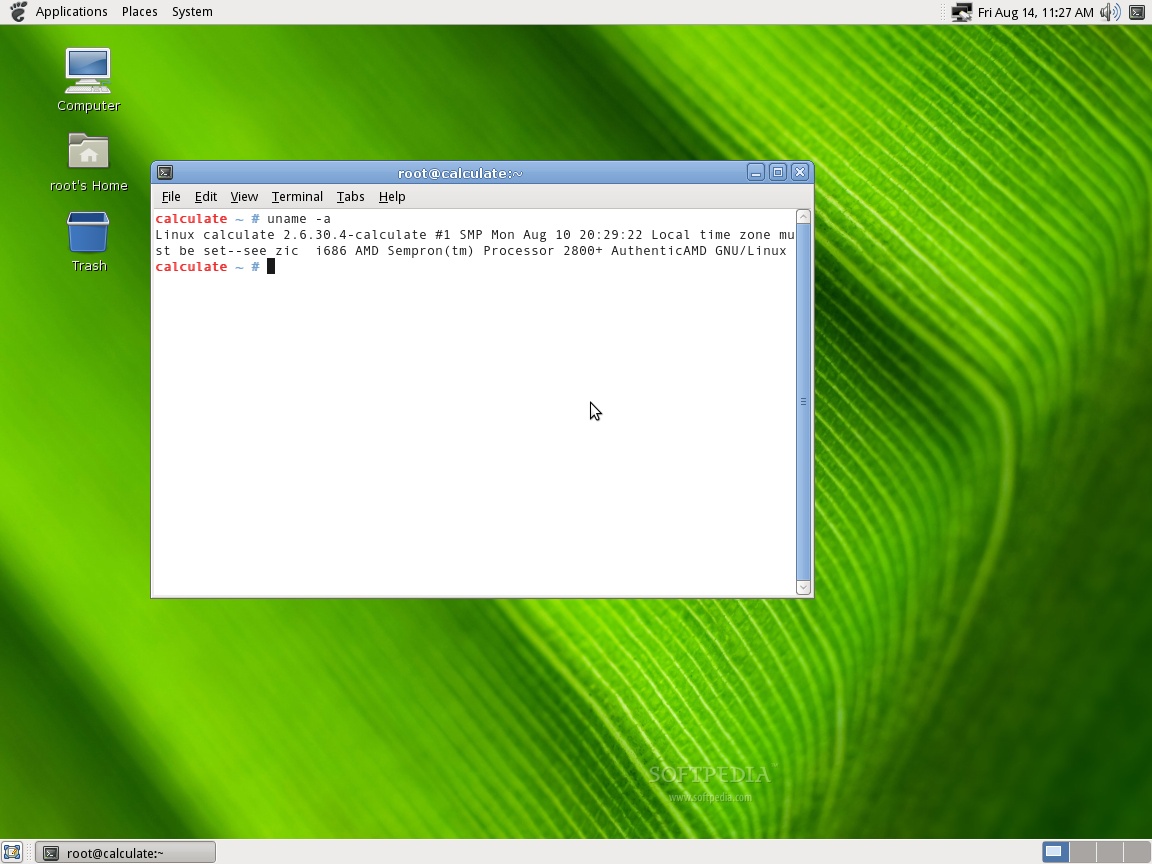
Task: Open the System menu
Action: point(191,11)
